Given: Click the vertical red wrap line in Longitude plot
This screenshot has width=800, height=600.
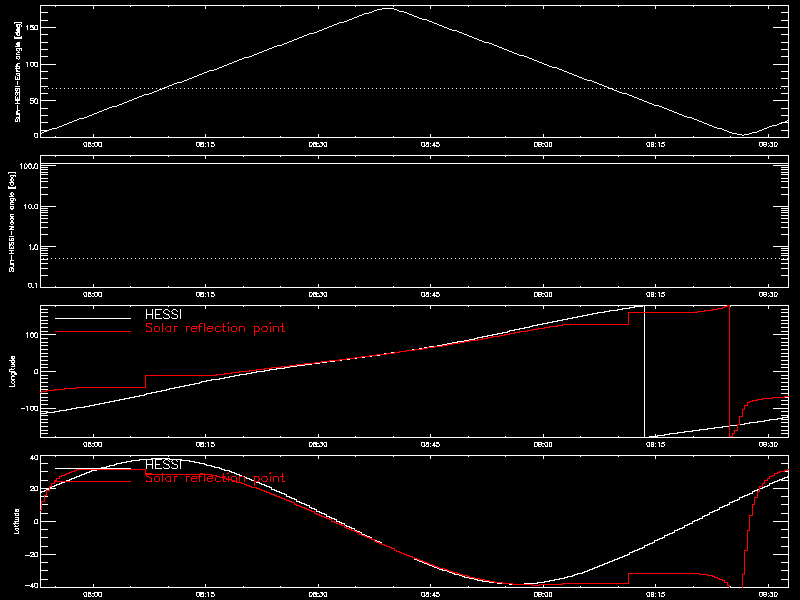Looking at the screenshot, I should click(730, 371).
